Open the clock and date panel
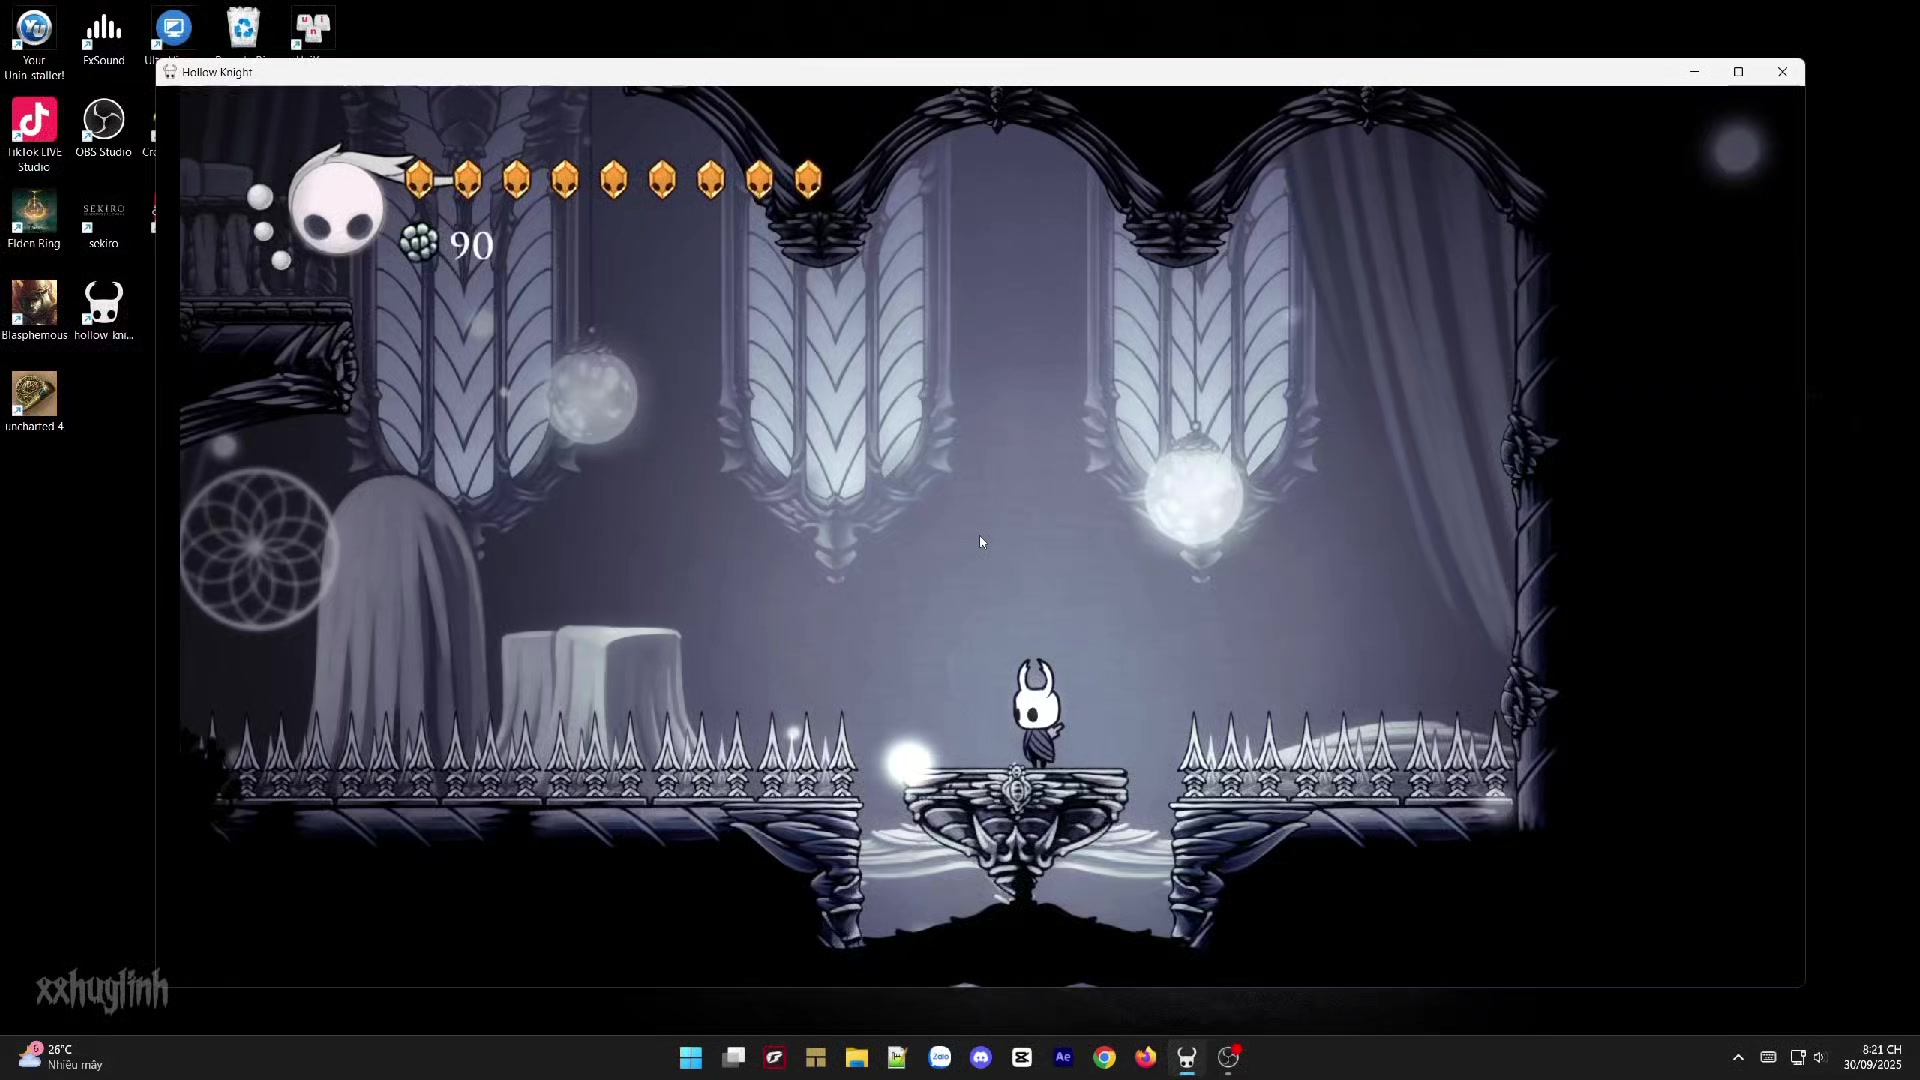Screen dimensions: 1920x1080 point(1872,1058)
